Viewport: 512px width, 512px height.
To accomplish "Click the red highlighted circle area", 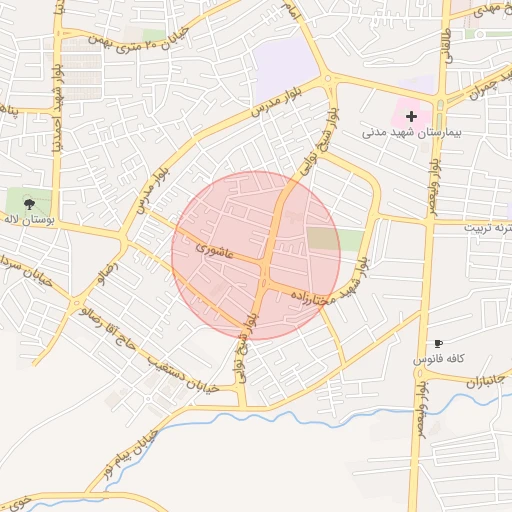I will 256,256.
